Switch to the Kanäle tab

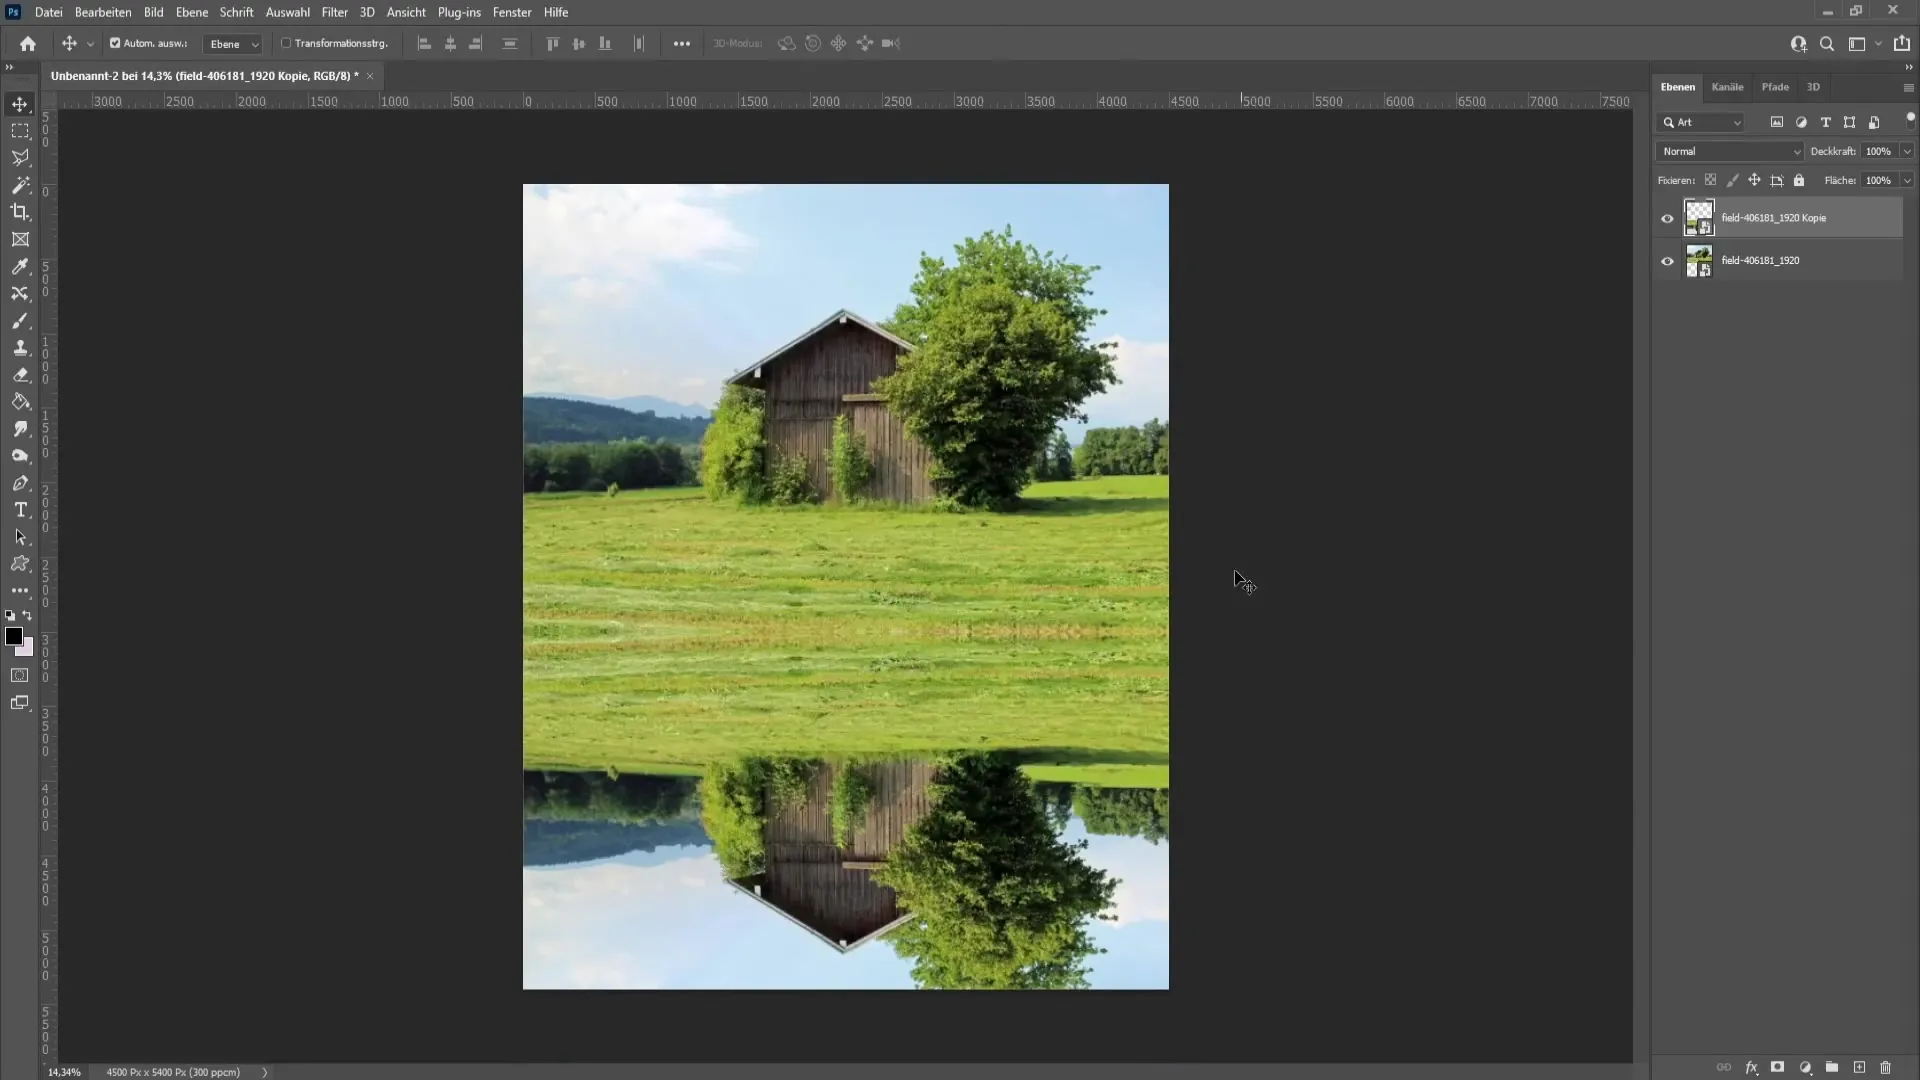1727,86
